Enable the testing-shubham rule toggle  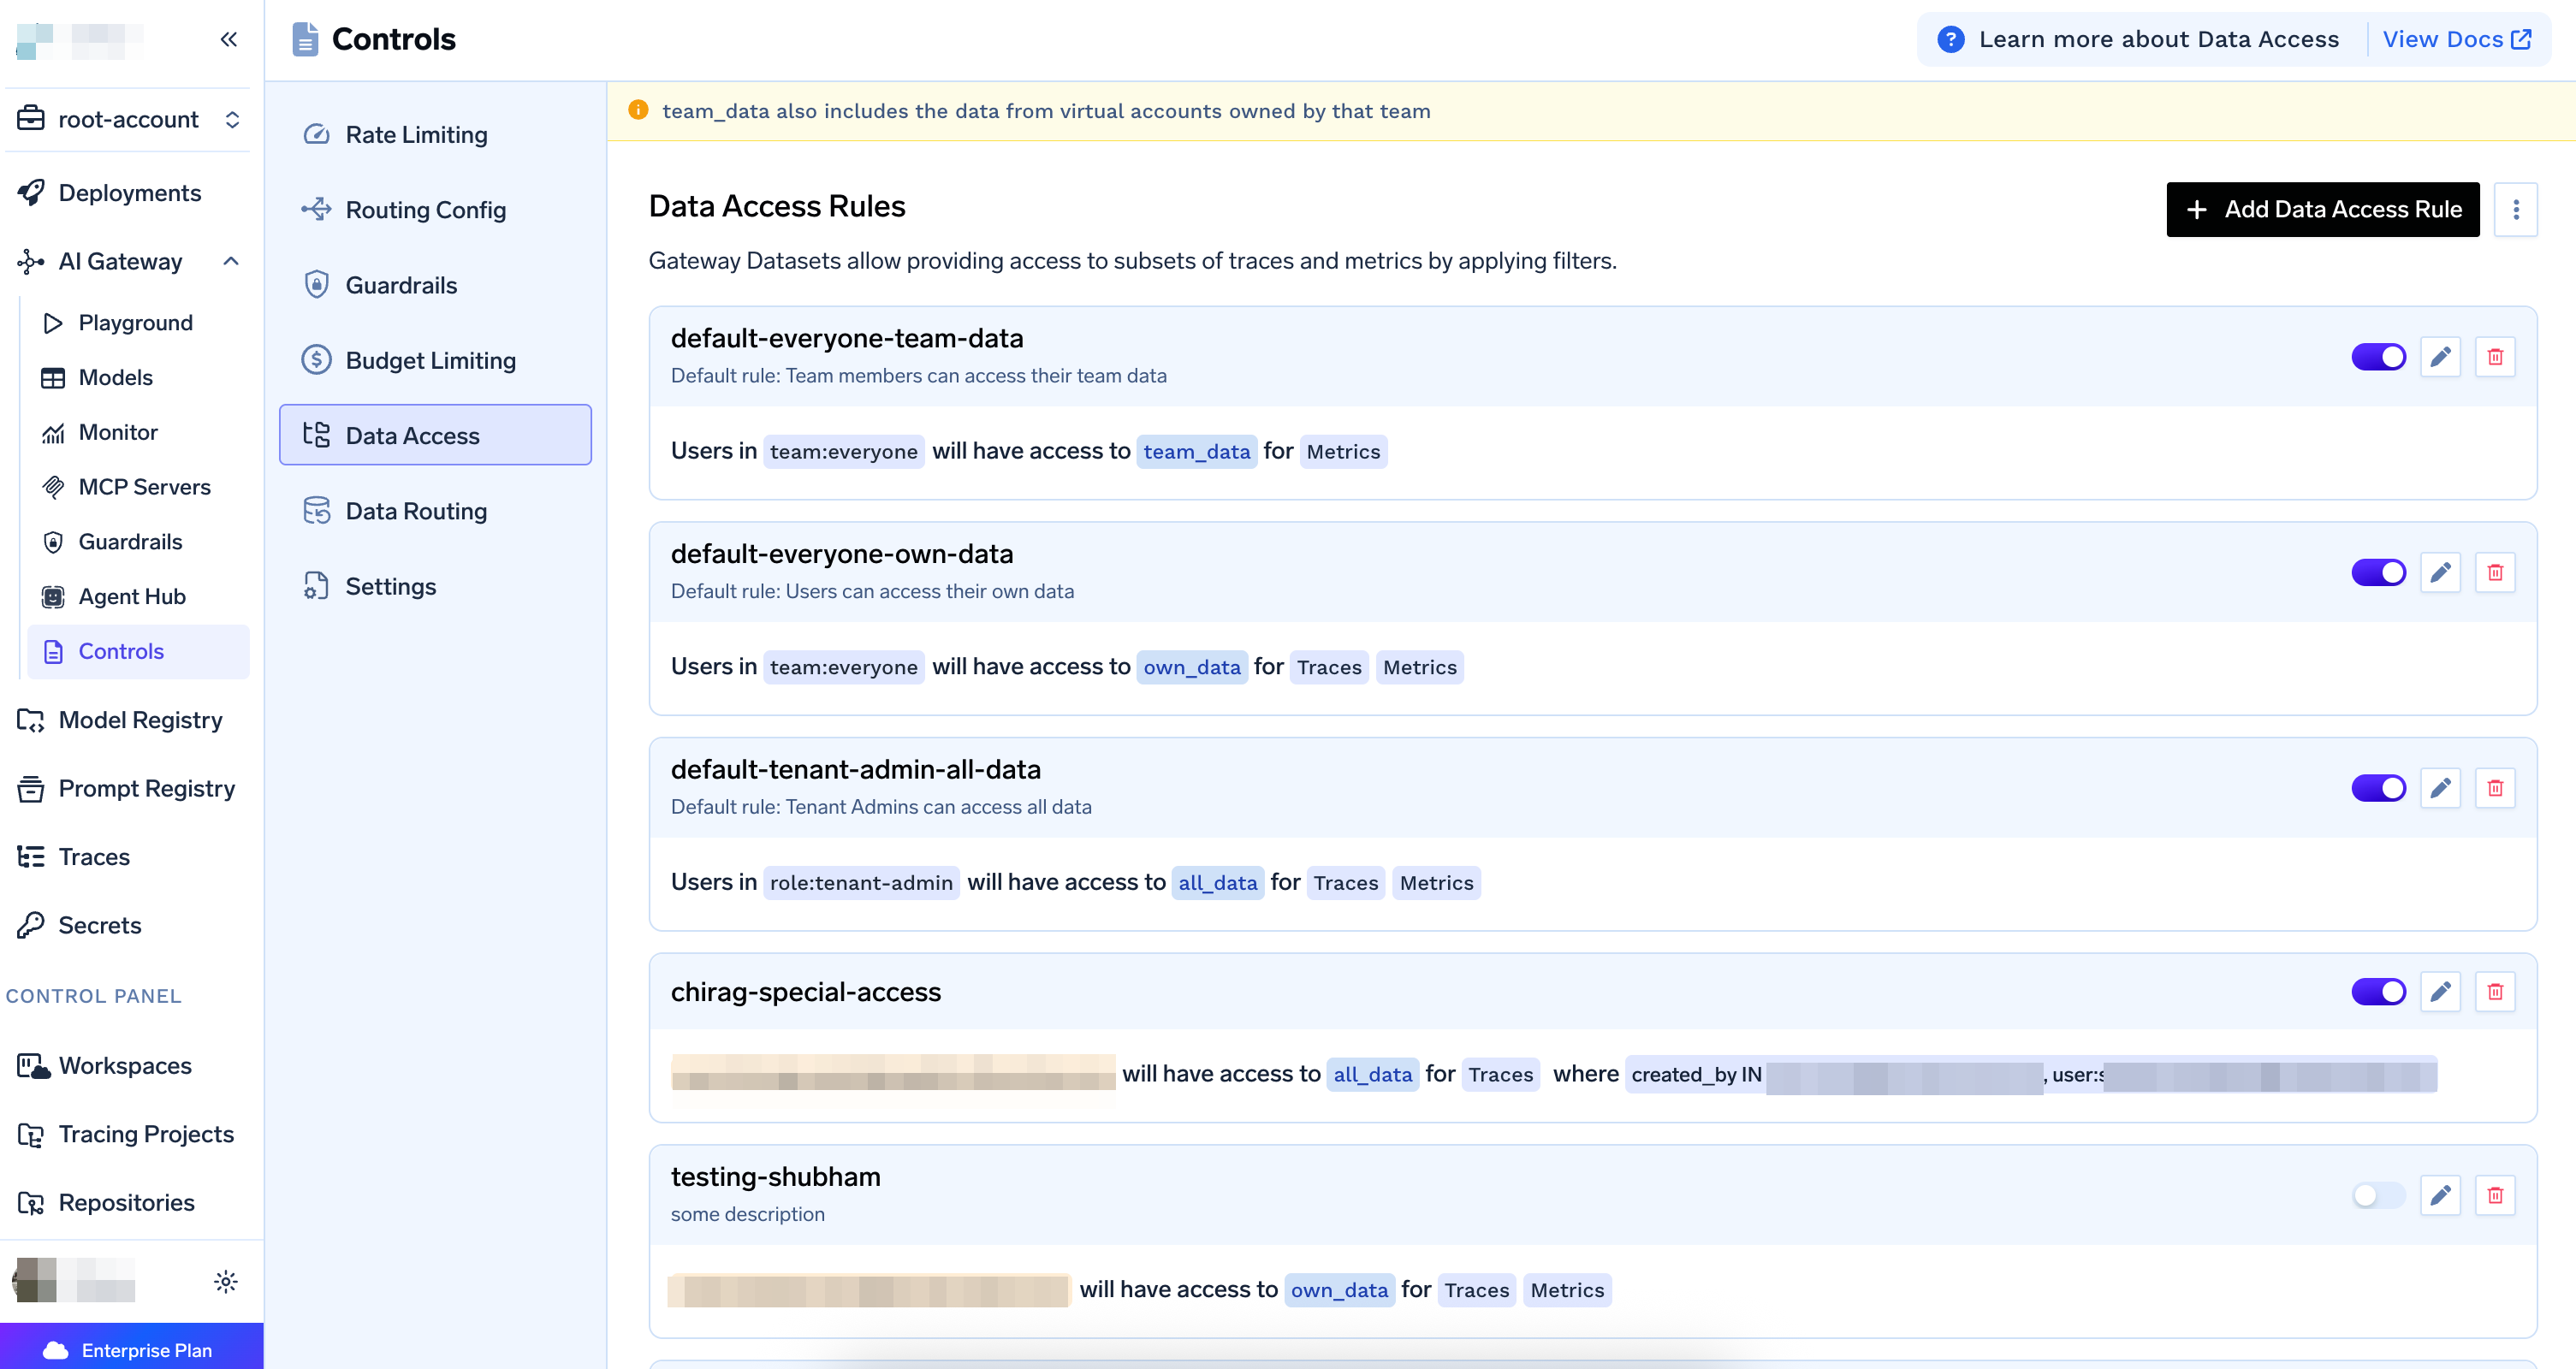(2378, 1195)
